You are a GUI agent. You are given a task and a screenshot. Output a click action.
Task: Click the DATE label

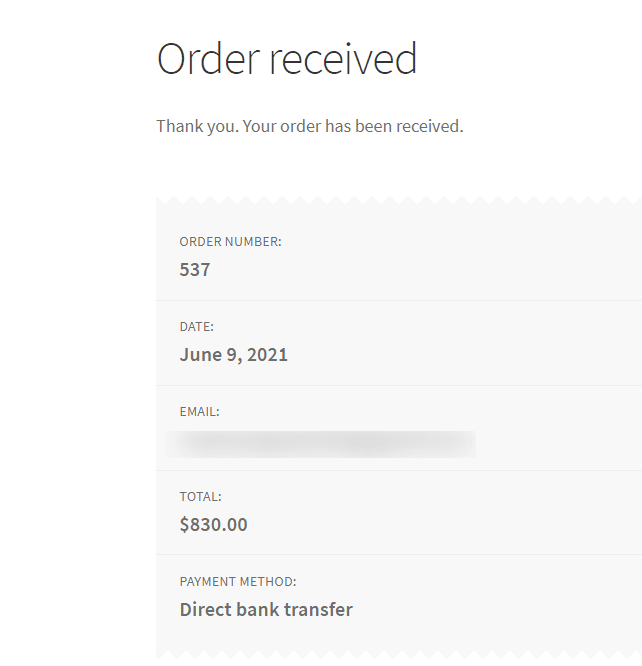(x=196, y=327)
